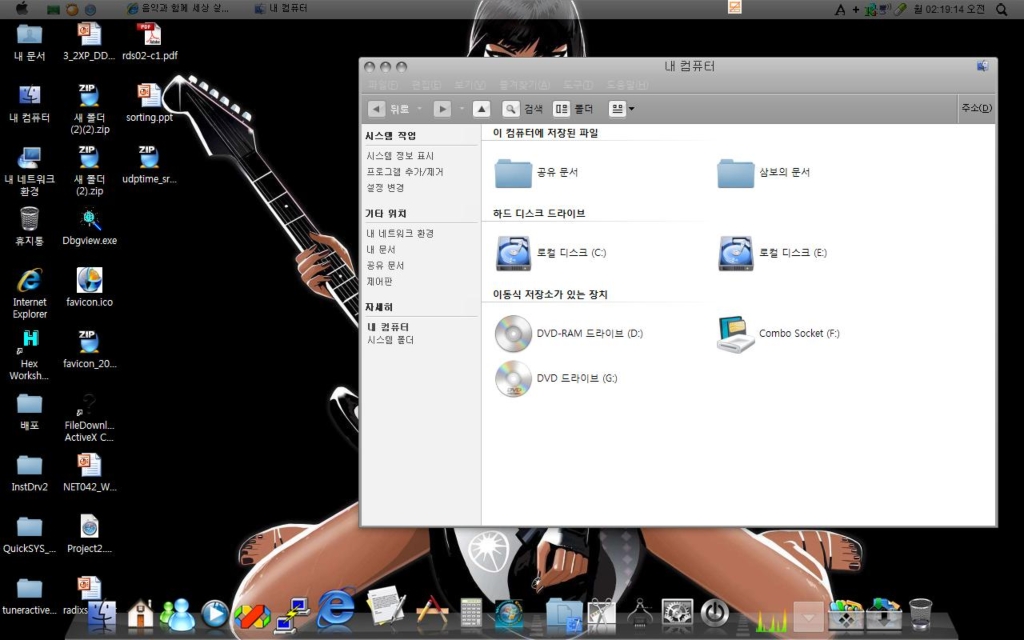This screenshot has width=1024, height=640.
Task: Open the gear system preferences dock icon
Action: pos(677,615)
